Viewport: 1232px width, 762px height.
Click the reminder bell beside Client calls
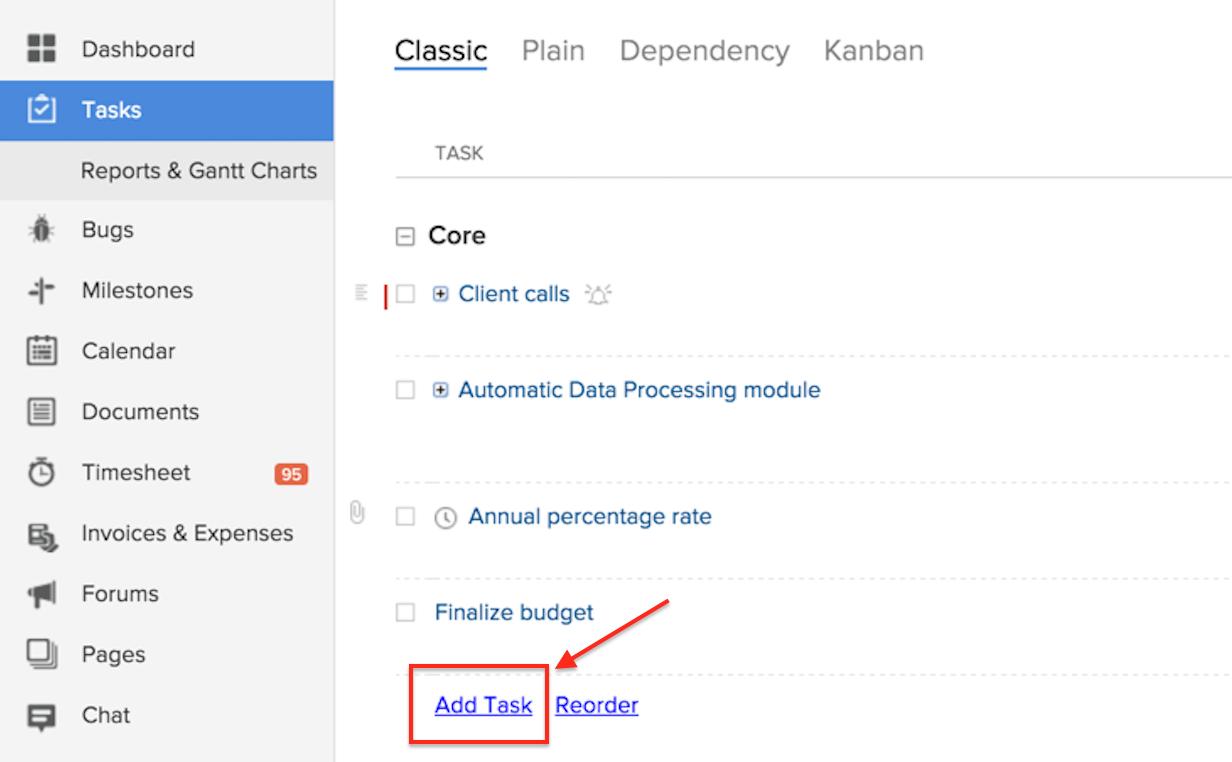pos(598,295)
